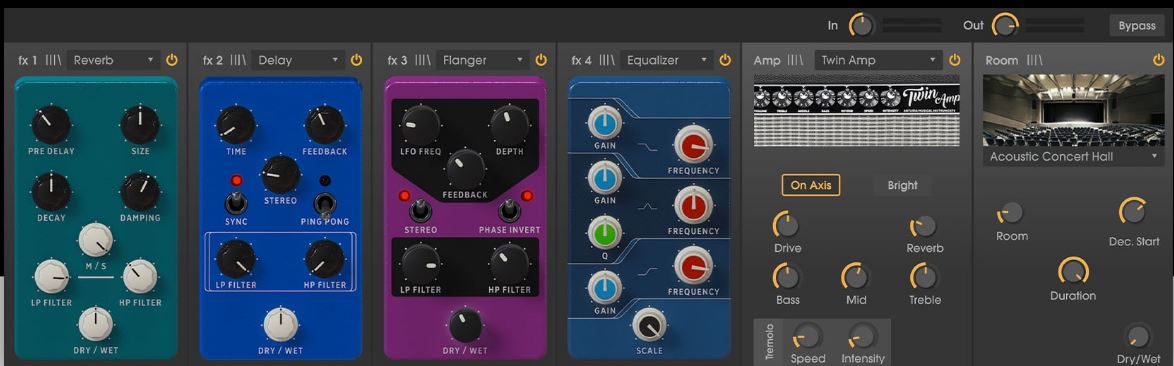Click the Bypass button
This screenshot has height=366, width=1174.
[x=1137, y=25]
